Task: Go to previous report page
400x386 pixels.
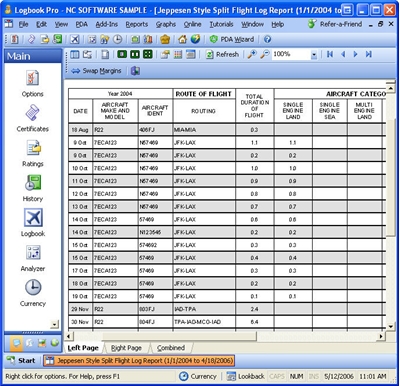Action: coord(343,54)
